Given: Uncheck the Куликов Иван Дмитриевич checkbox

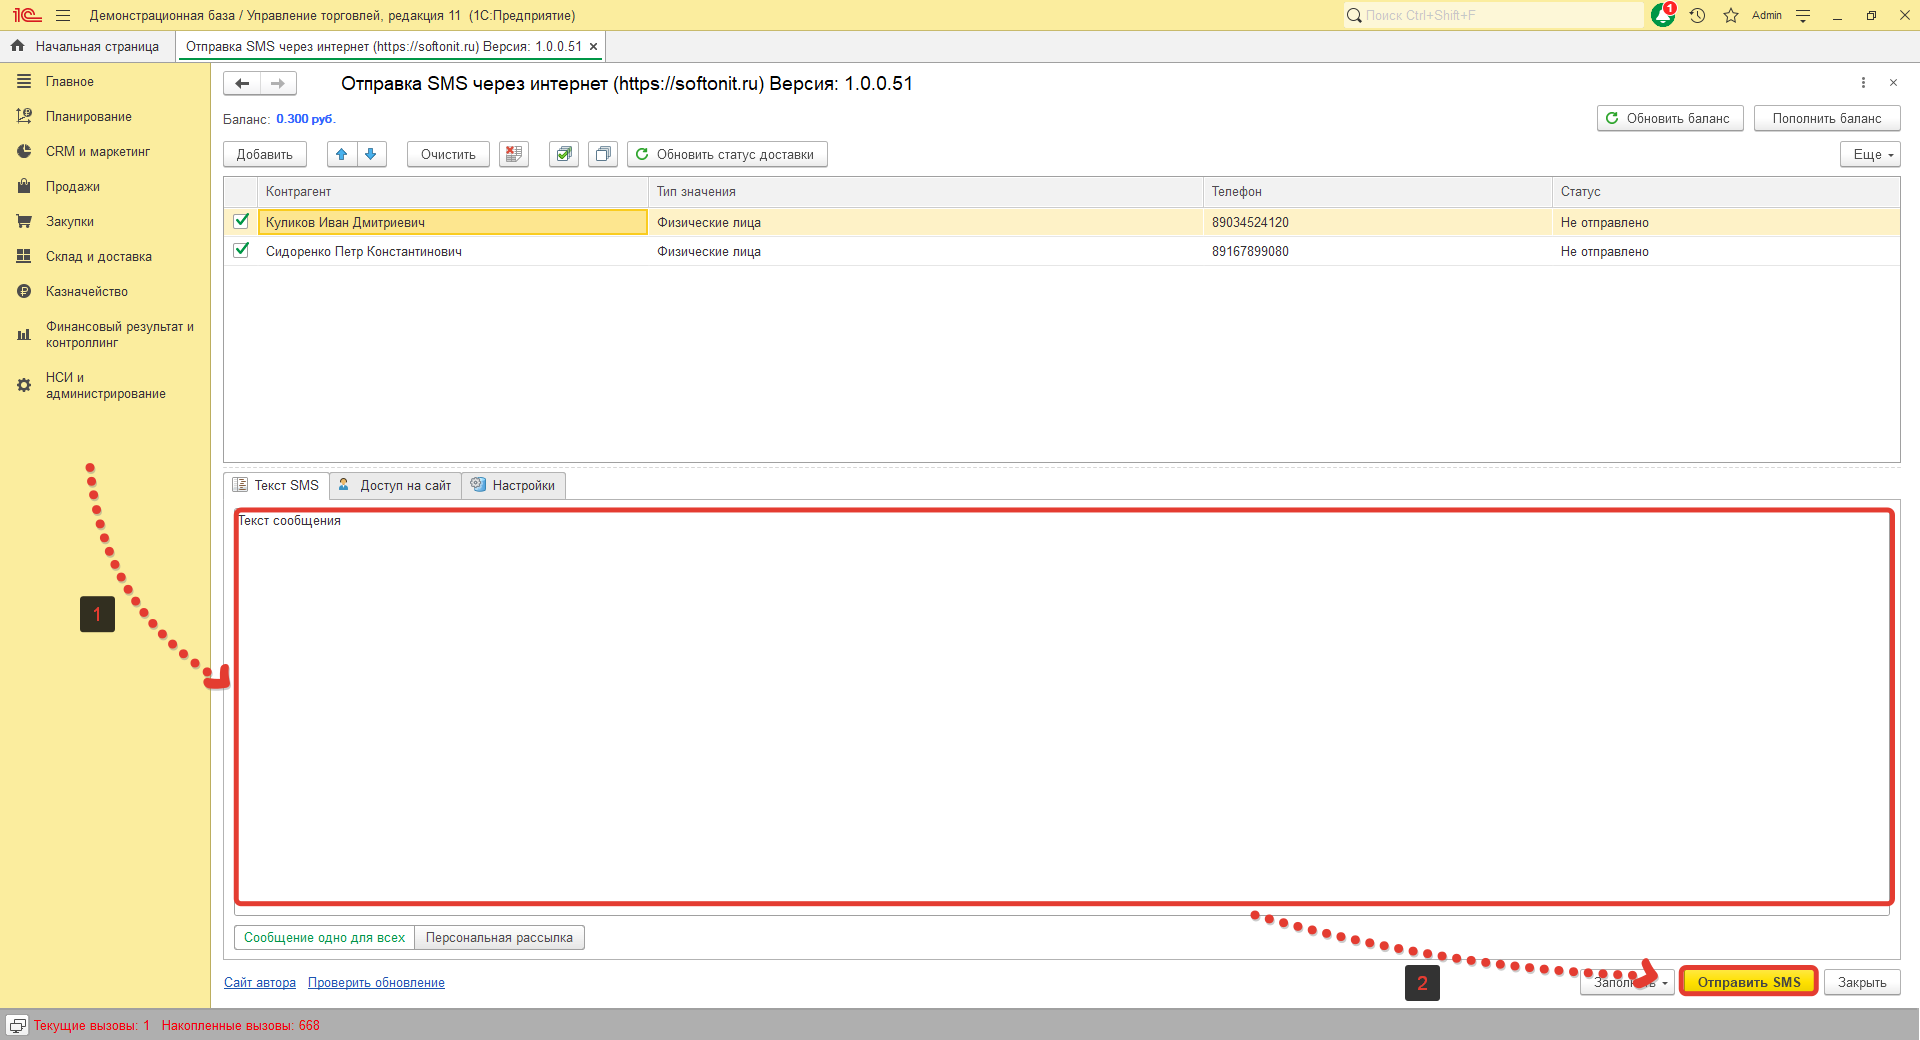Looking at the screenshot, I should coord(241,221).
